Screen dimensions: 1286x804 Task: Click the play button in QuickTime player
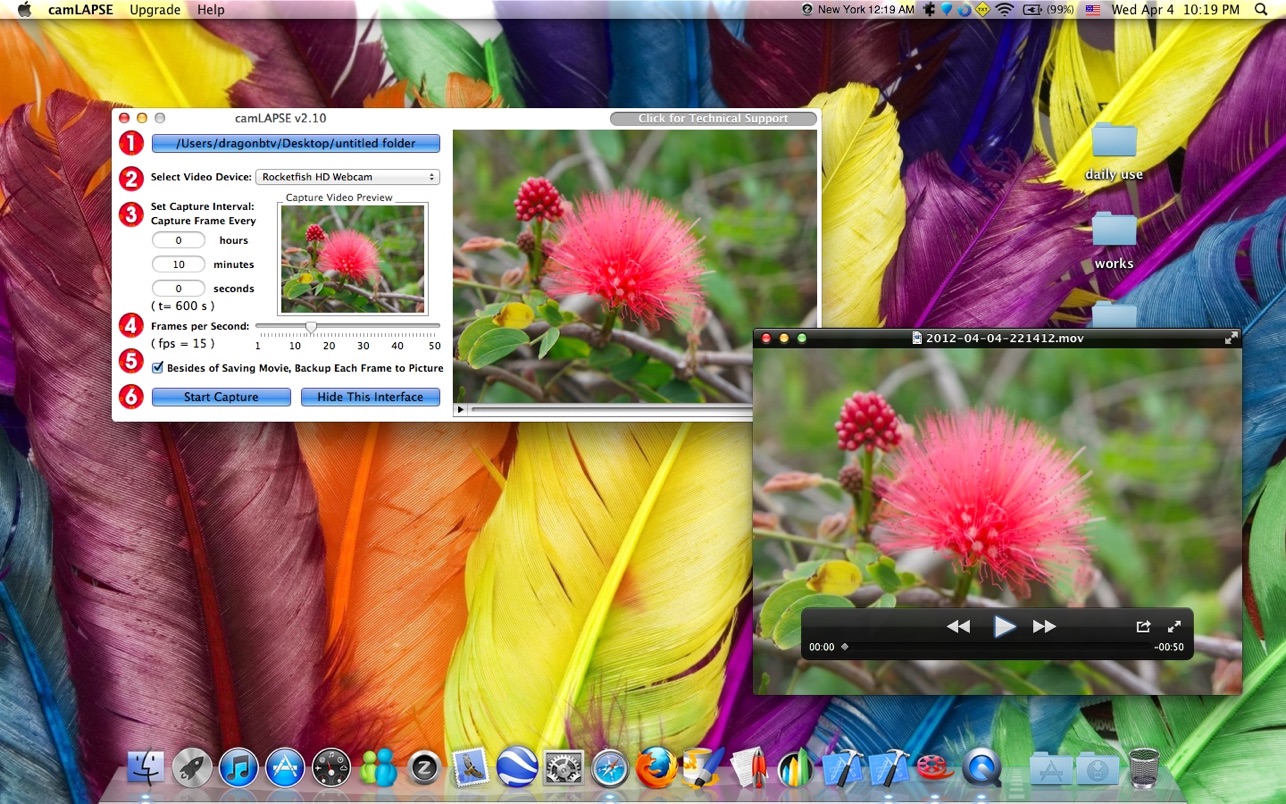tap(1004, 627)
